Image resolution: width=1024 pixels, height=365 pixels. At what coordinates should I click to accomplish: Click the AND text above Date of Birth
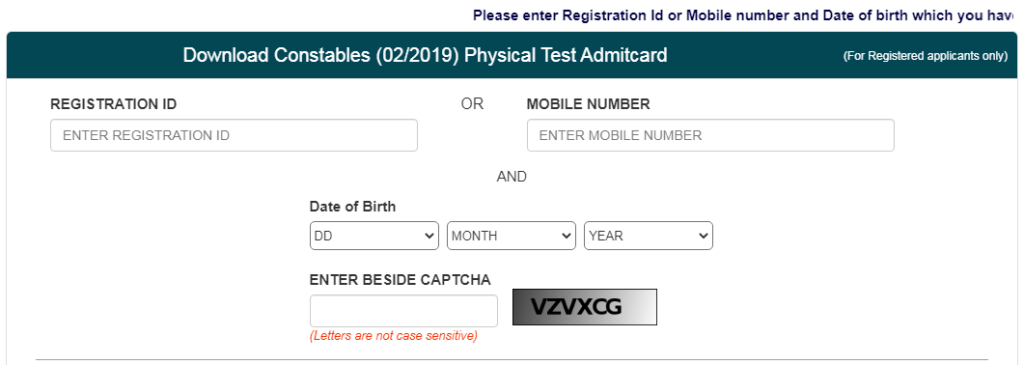coord(511,177)
